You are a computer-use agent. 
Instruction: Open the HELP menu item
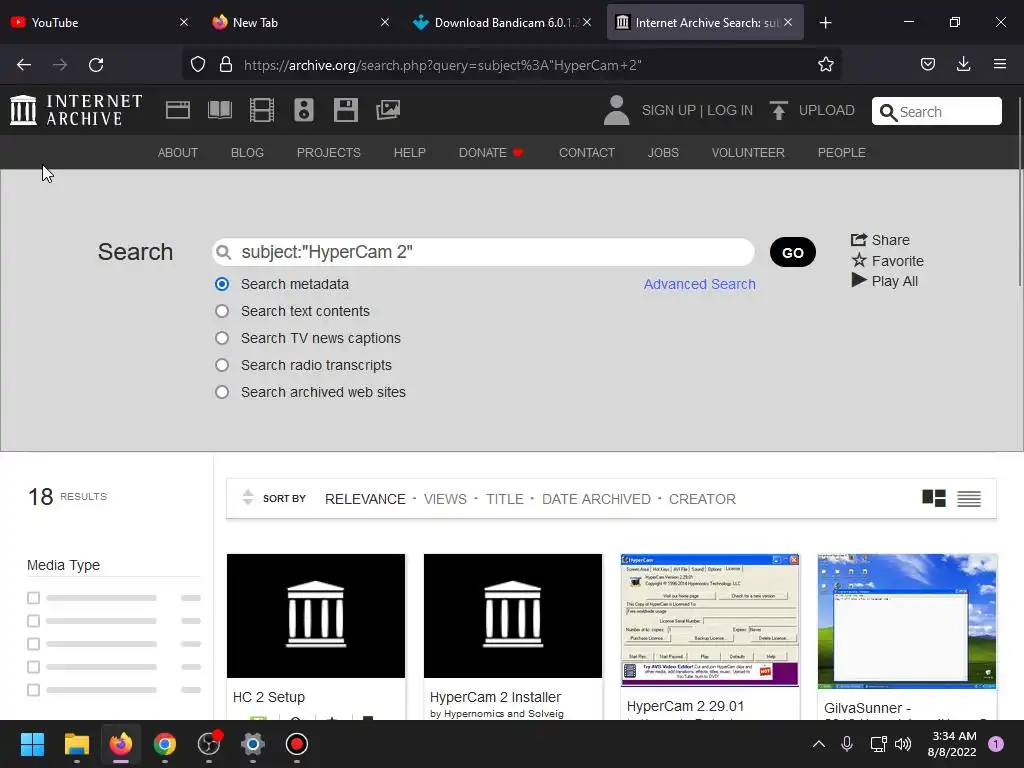pyautogui.click(x=409, y=153)
